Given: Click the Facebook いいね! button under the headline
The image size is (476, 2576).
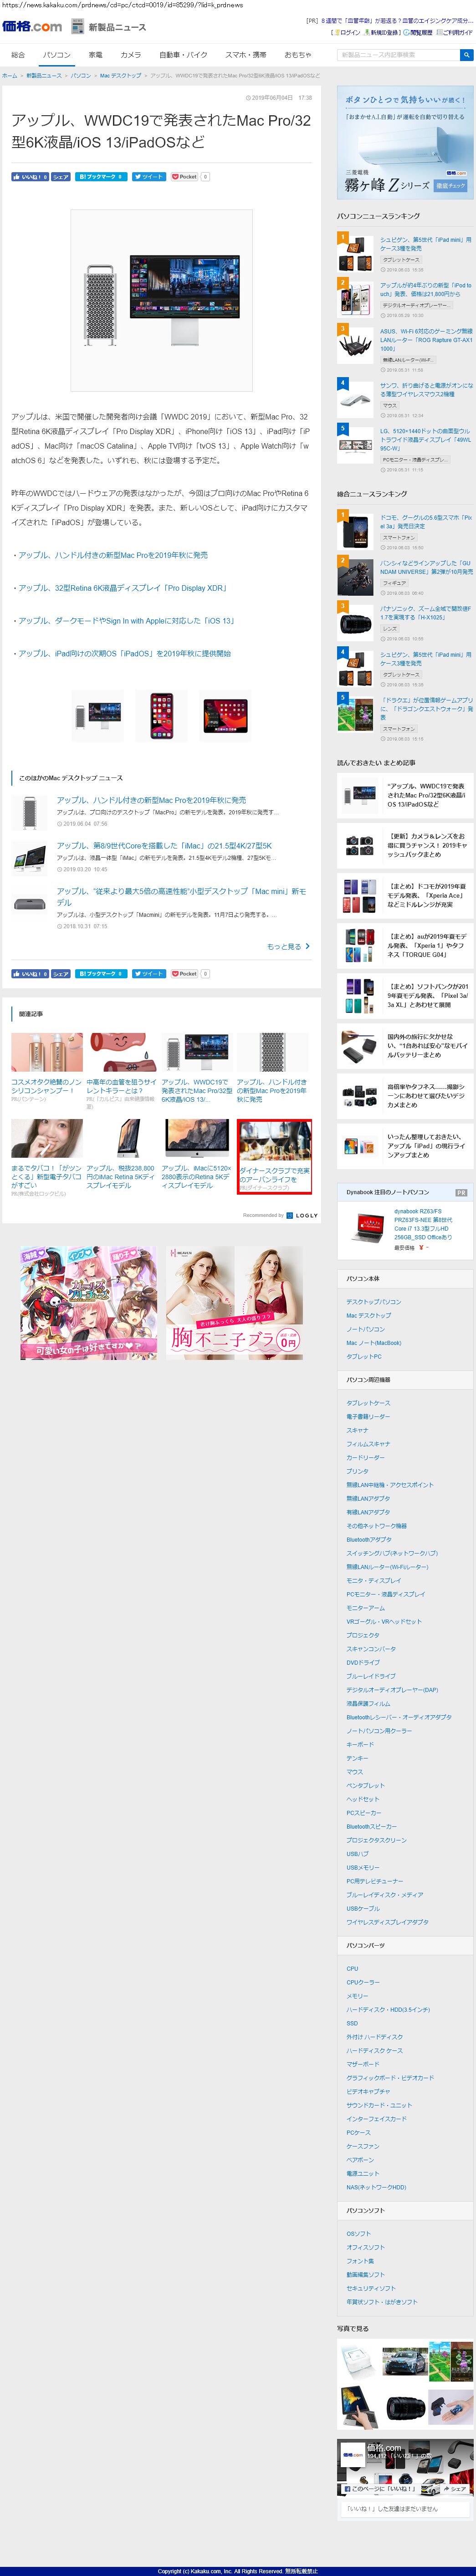Looking at the screenshot, I should tap(30, 177).
